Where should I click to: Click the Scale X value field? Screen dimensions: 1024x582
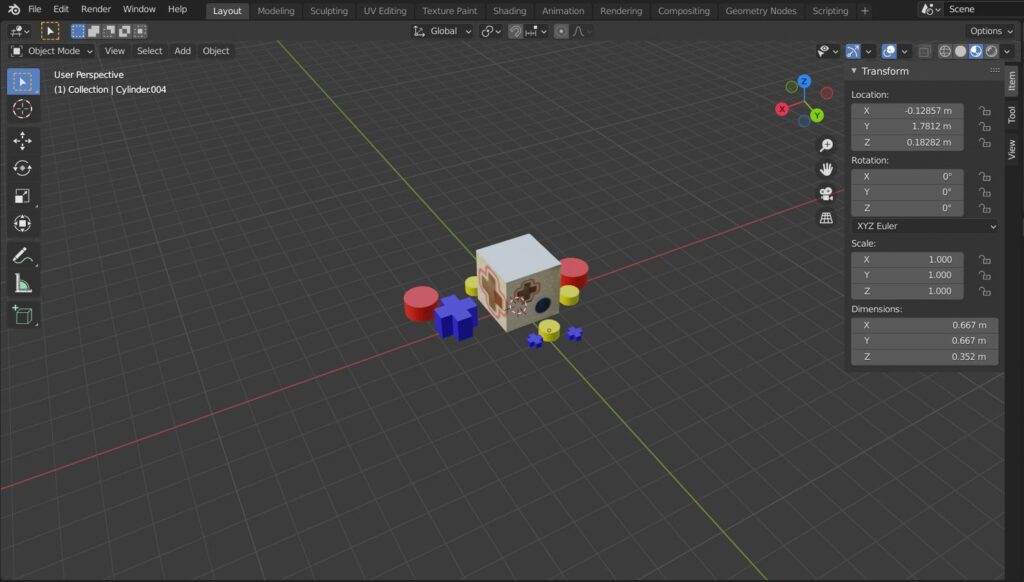(907, 259)
